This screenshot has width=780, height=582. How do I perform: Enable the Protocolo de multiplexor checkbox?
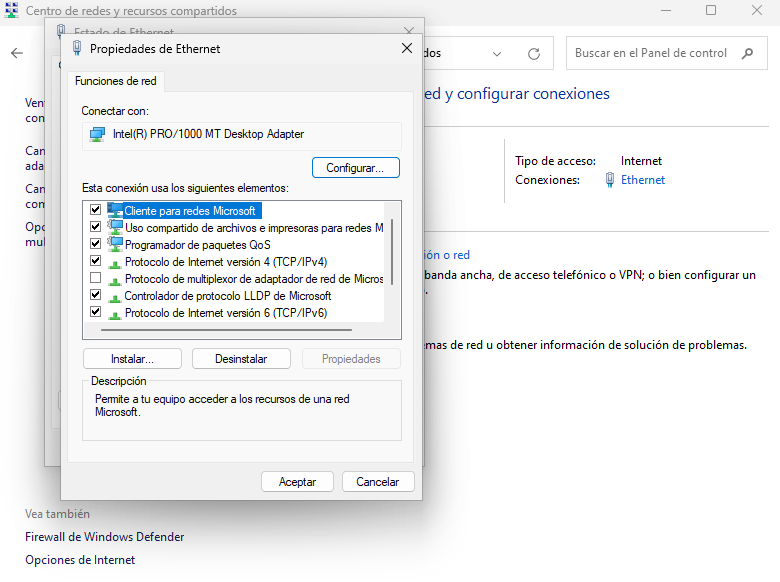pos(96,279)
